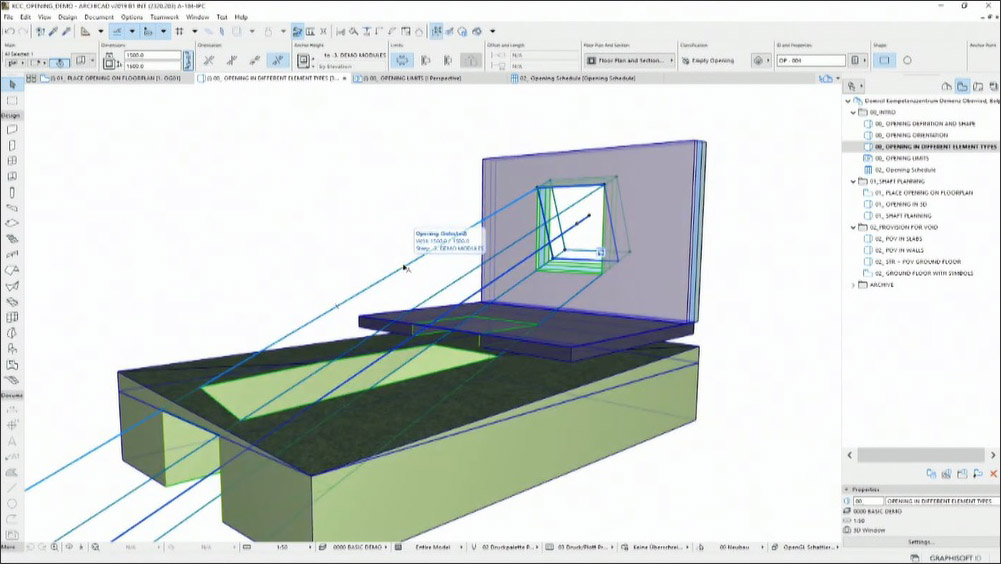
Task: Click the 1500.0 width dimension field
Action: [x=153, y=56]
